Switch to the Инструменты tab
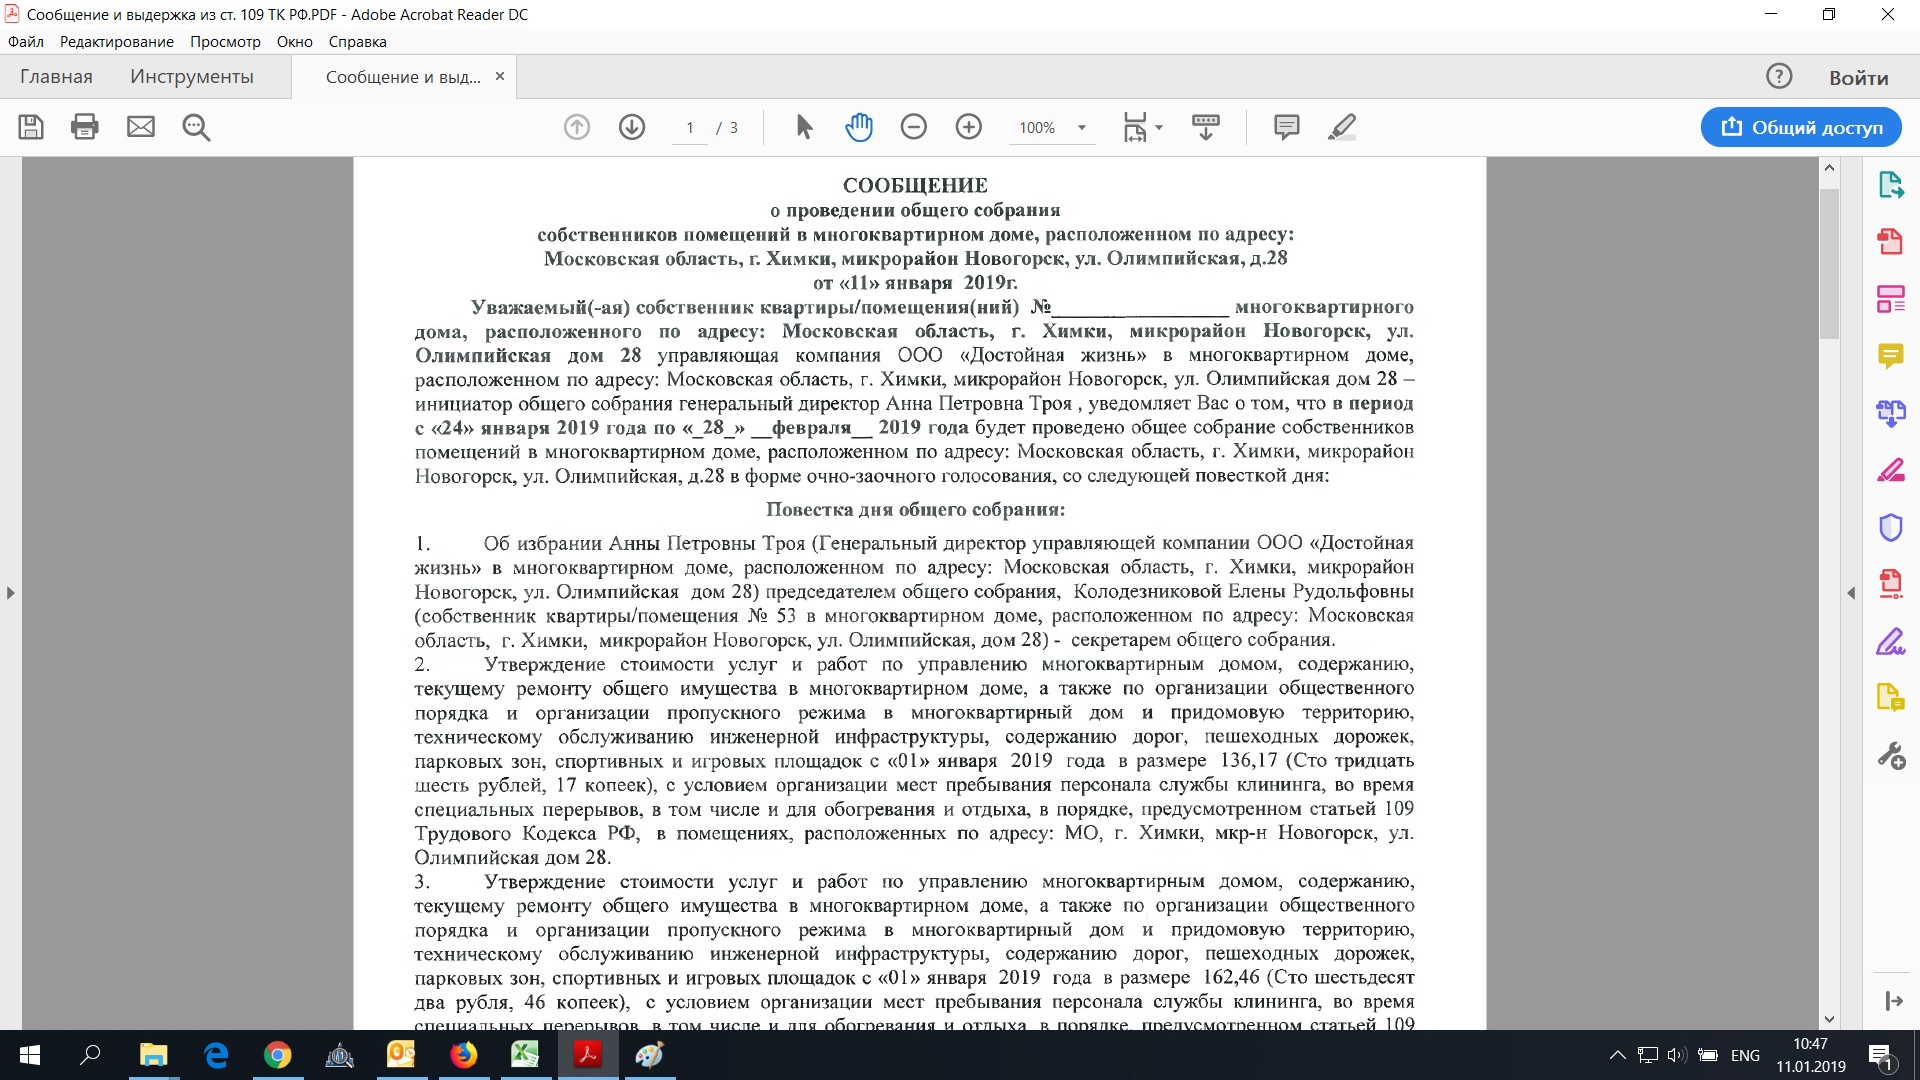This screenshot has width=1920, height=1080. (191, 77)
